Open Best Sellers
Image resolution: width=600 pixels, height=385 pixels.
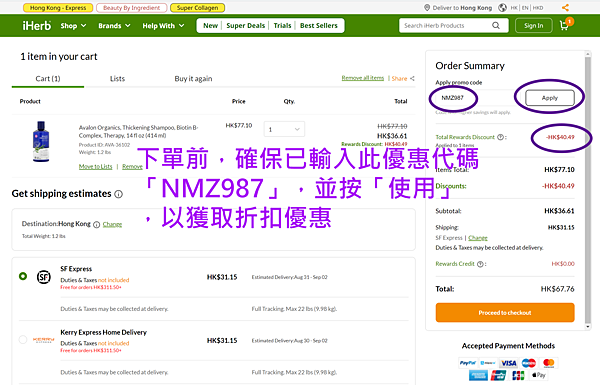point(319,26)
